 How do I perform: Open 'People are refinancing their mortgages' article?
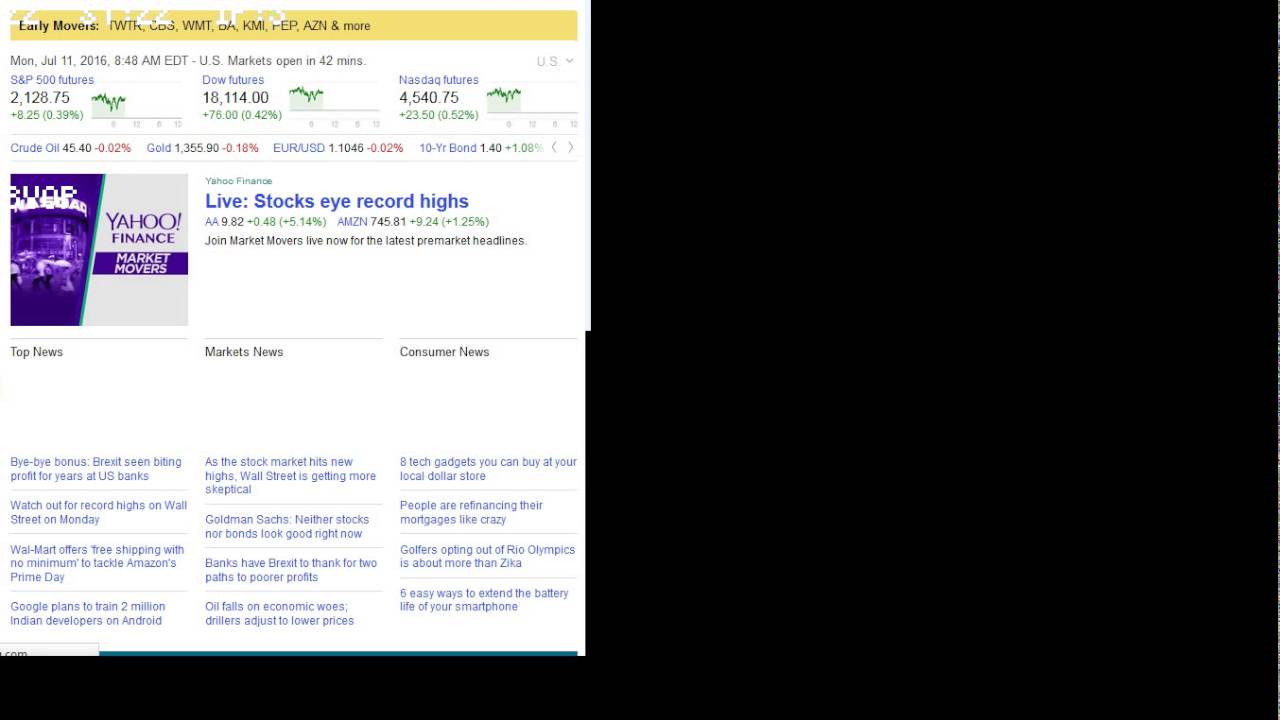pyautogui.click(x=471, y=512)
